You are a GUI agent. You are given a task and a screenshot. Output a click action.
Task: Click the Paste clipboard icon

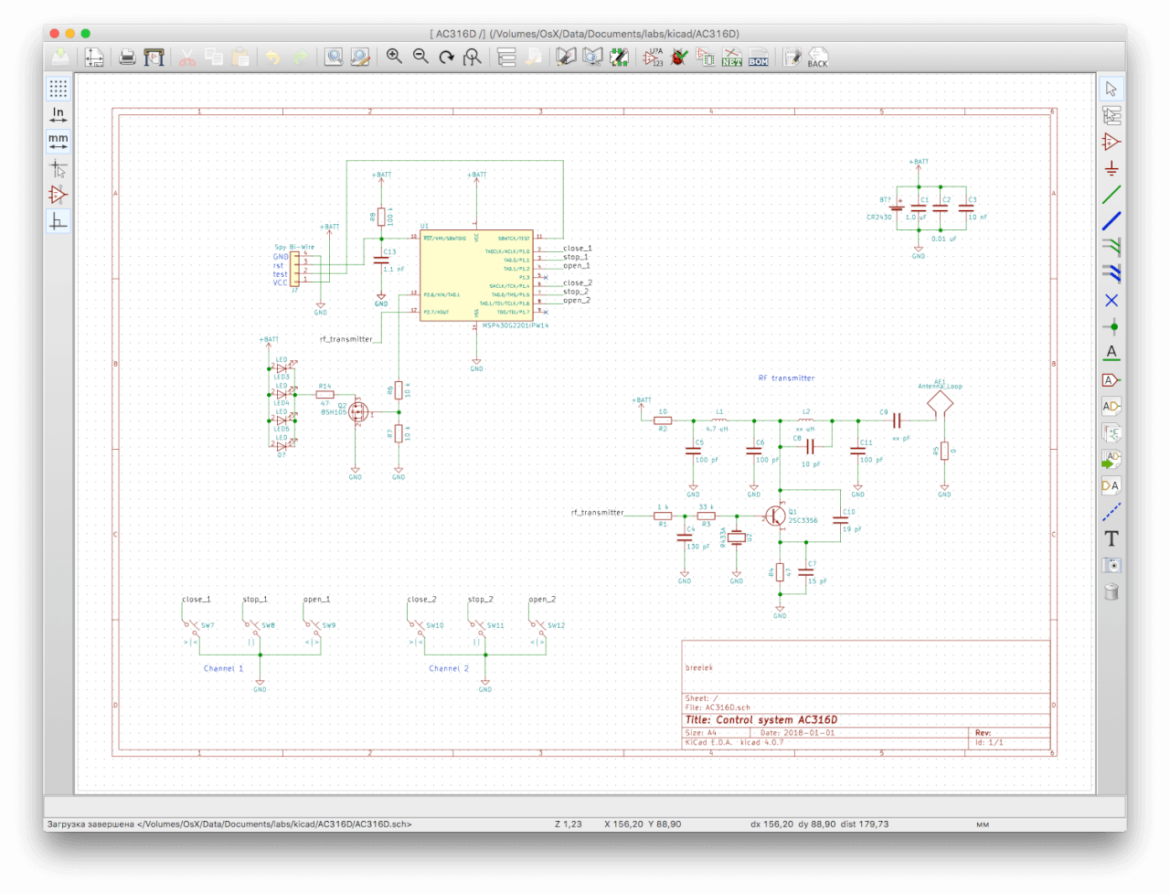click(x=240, y=57)
